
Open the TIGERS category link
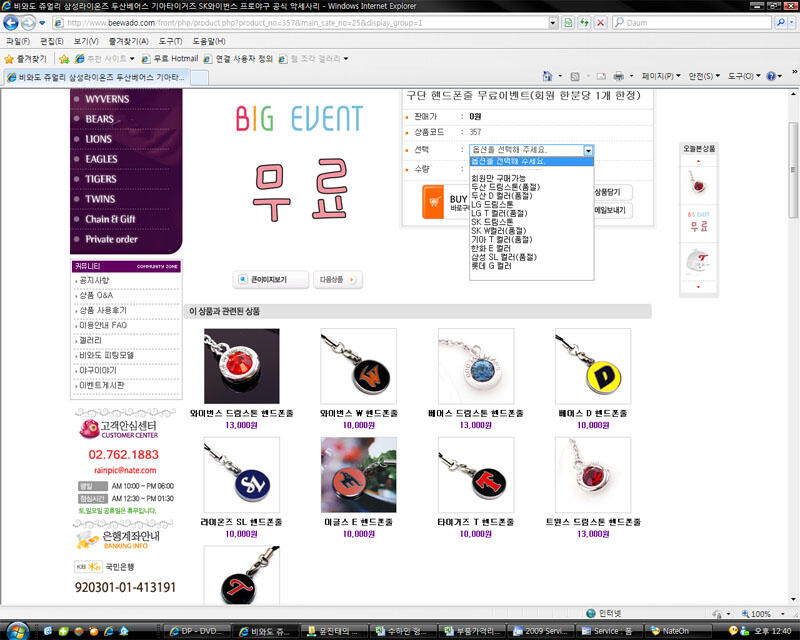tap(101, 179)
